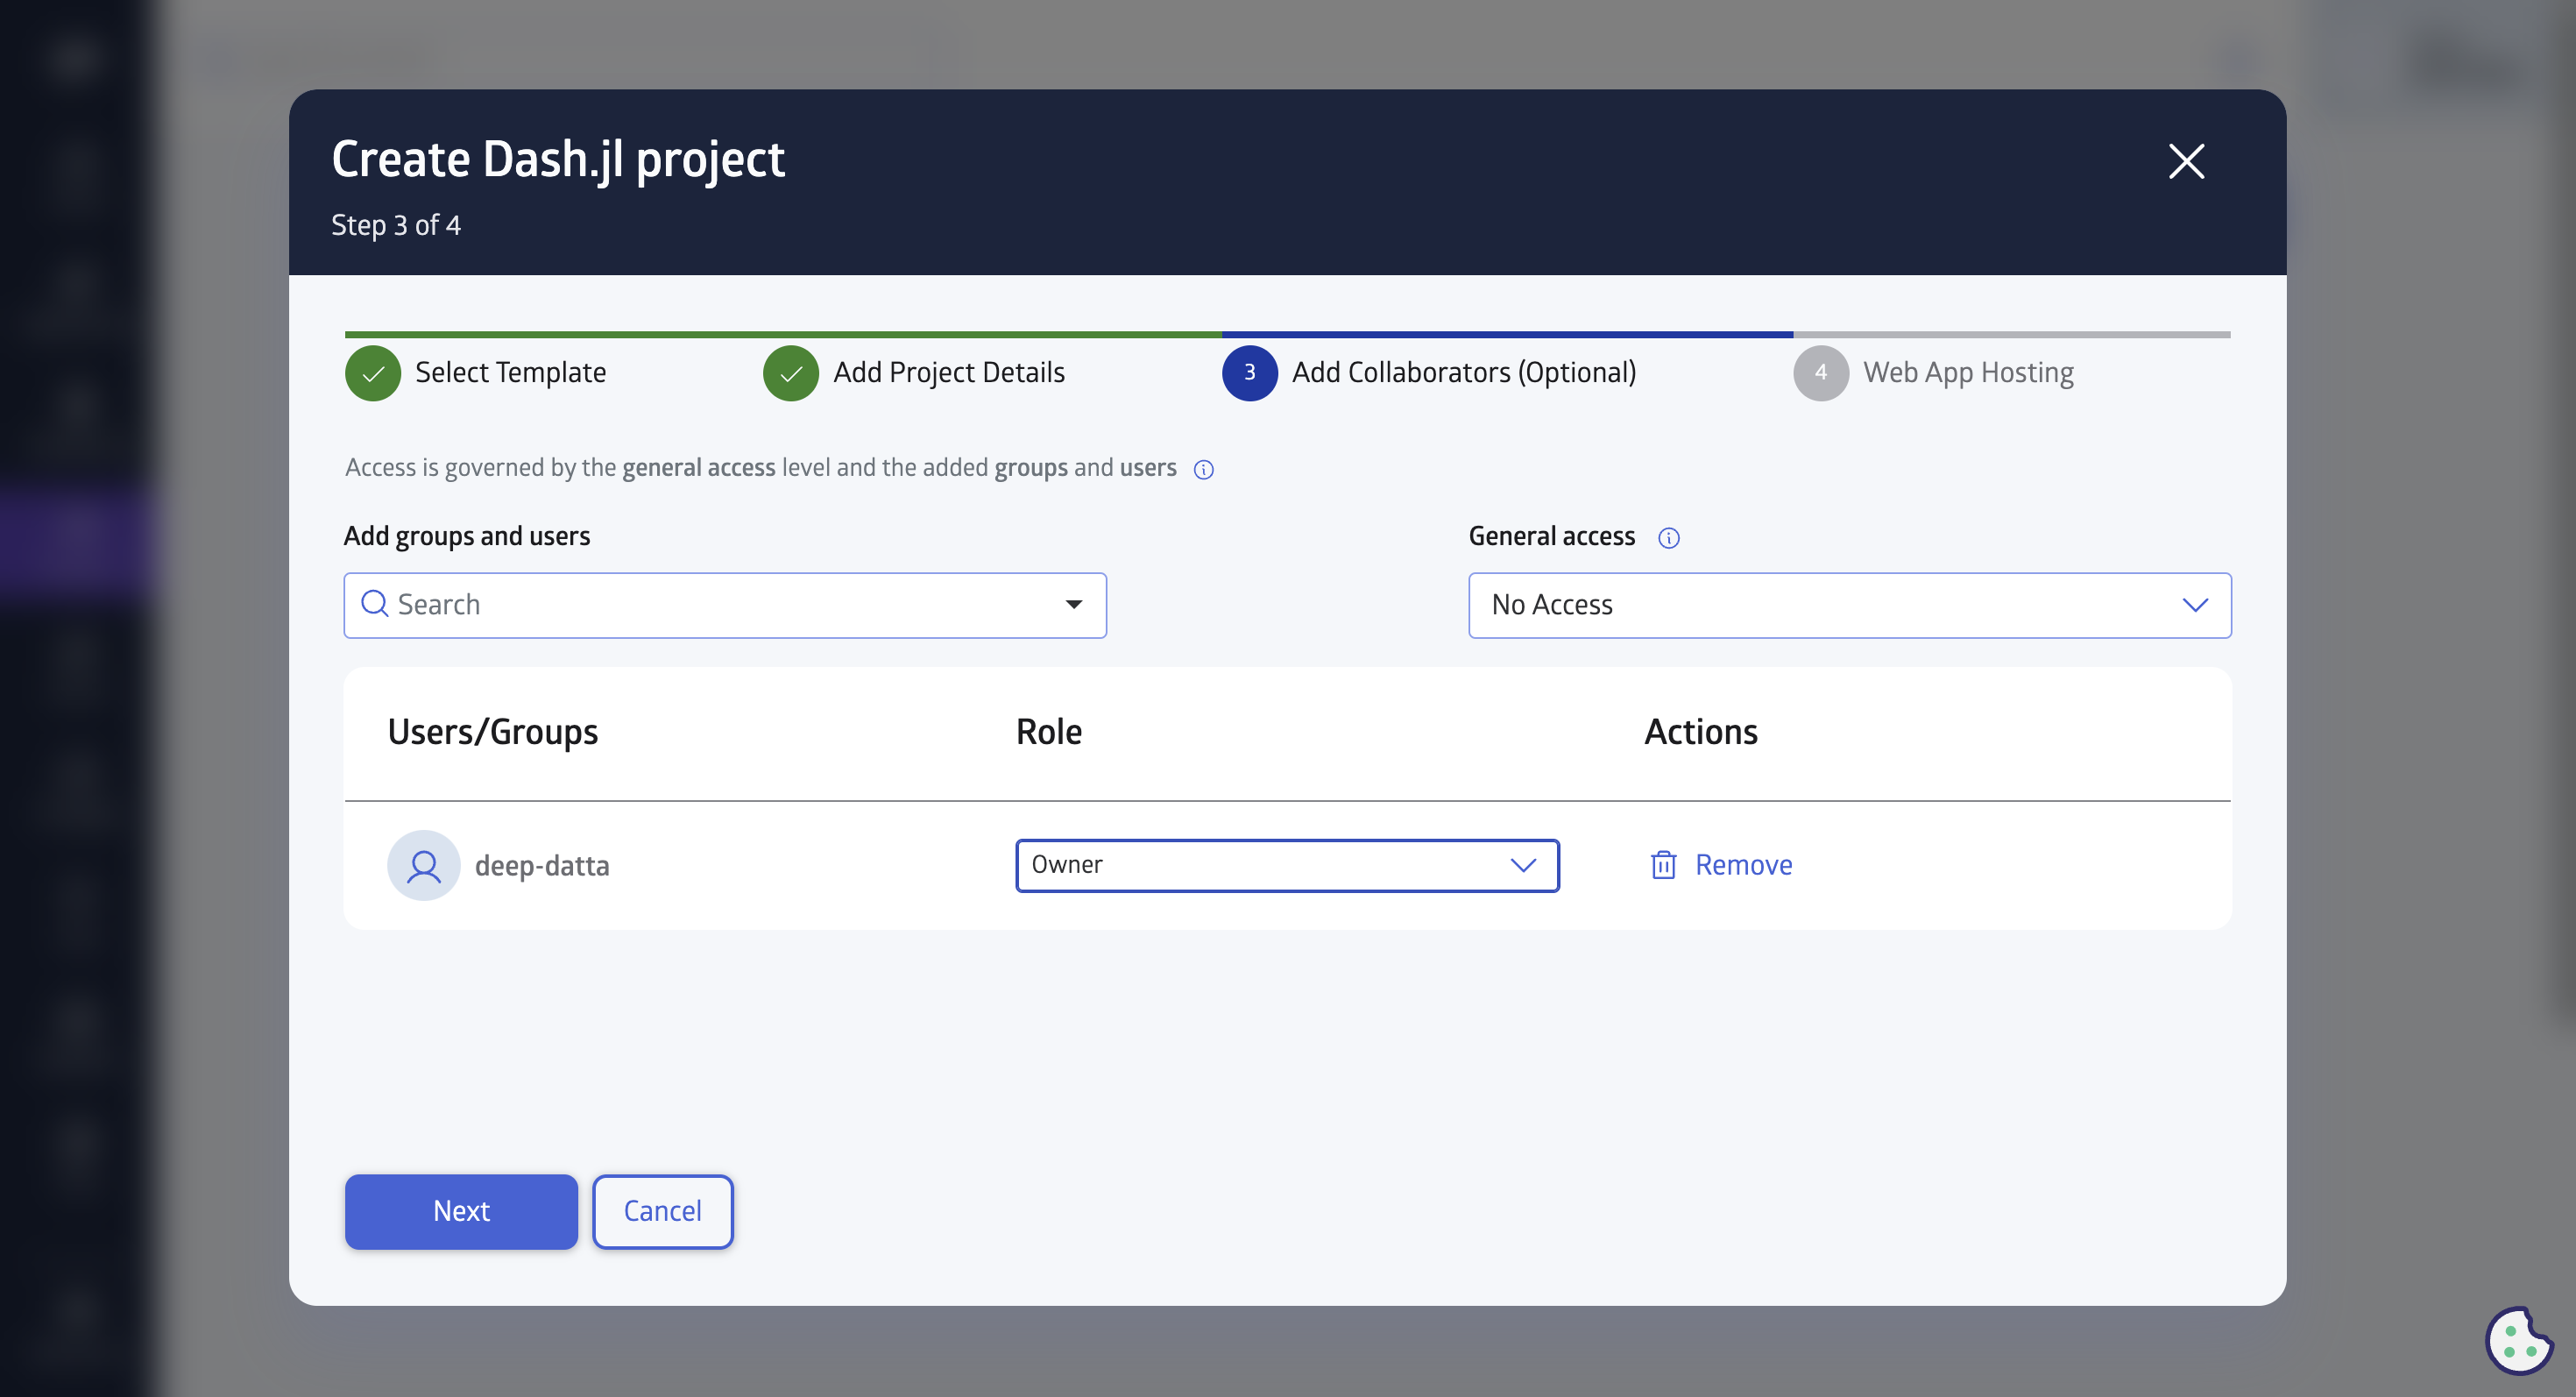Image resolution: width=2576 pixels, height=1397 pixels.
Task: Click the step 2 checkmark icon
Action: pyautogui.click(x=791, y=372)
